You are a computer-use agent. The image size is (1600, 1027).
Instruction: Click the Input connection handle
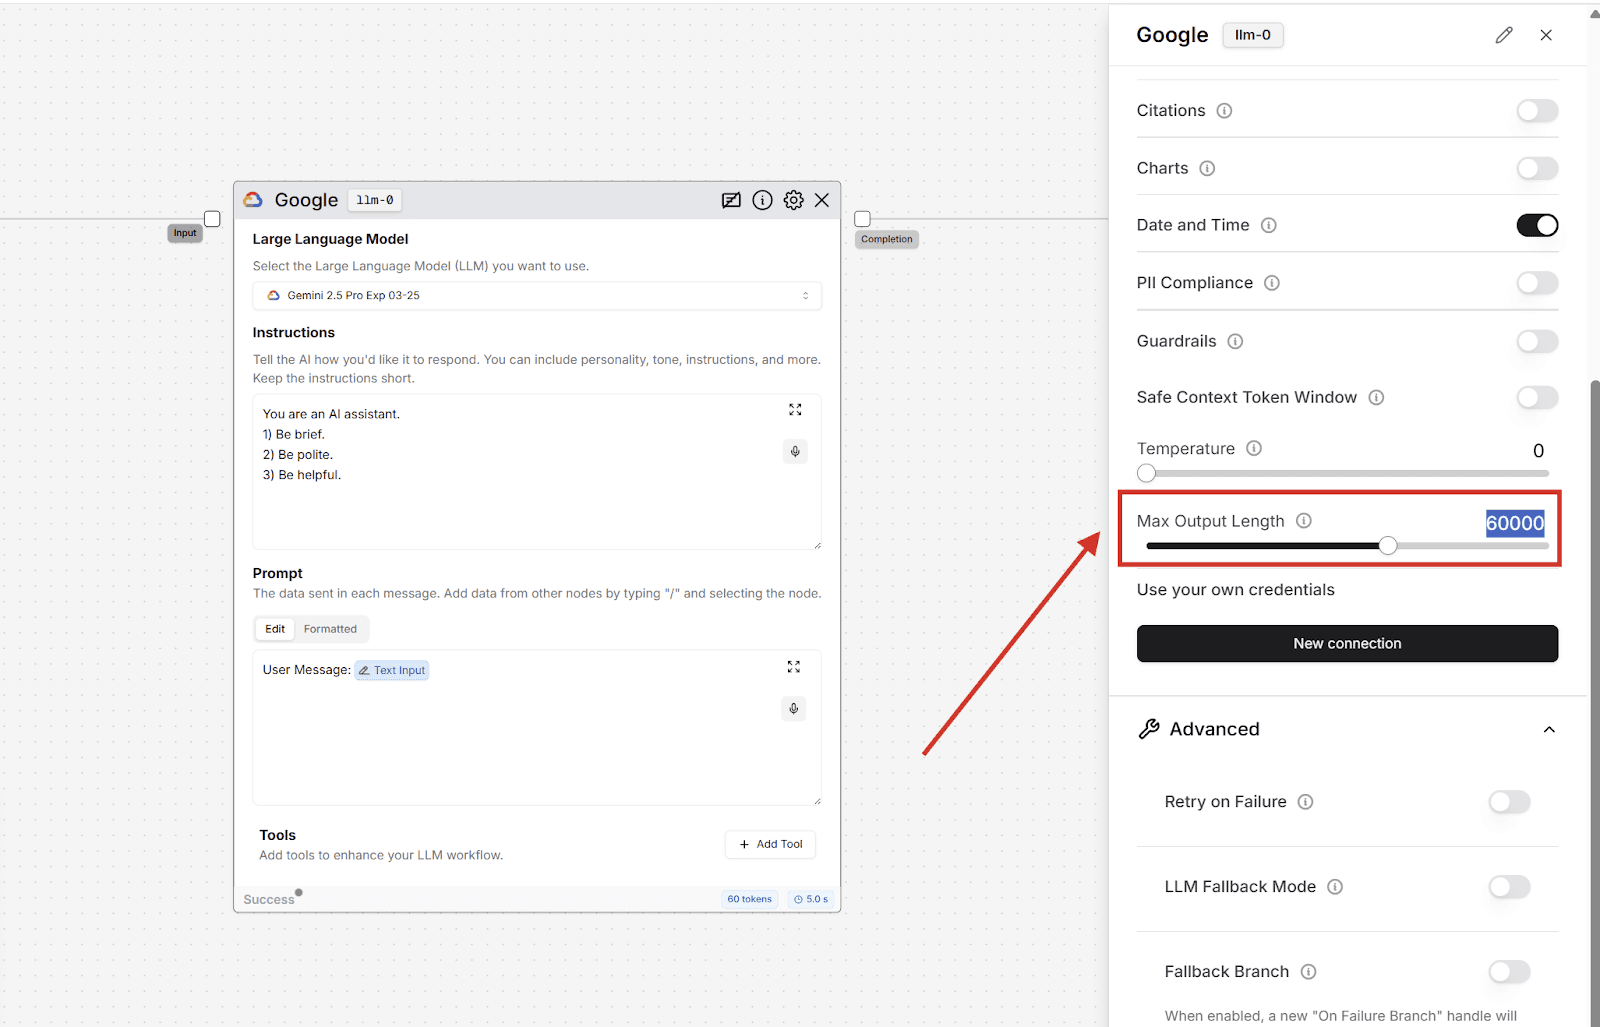(x=212, y=219)
